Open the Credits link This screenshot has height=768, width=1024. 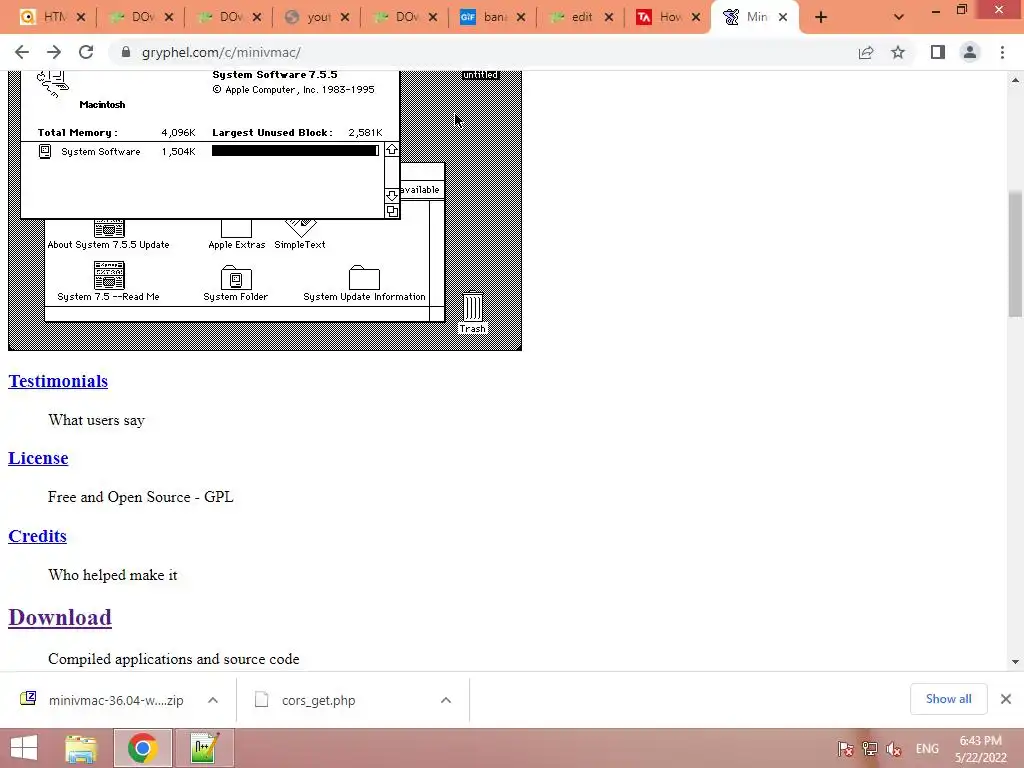(37, 536)
